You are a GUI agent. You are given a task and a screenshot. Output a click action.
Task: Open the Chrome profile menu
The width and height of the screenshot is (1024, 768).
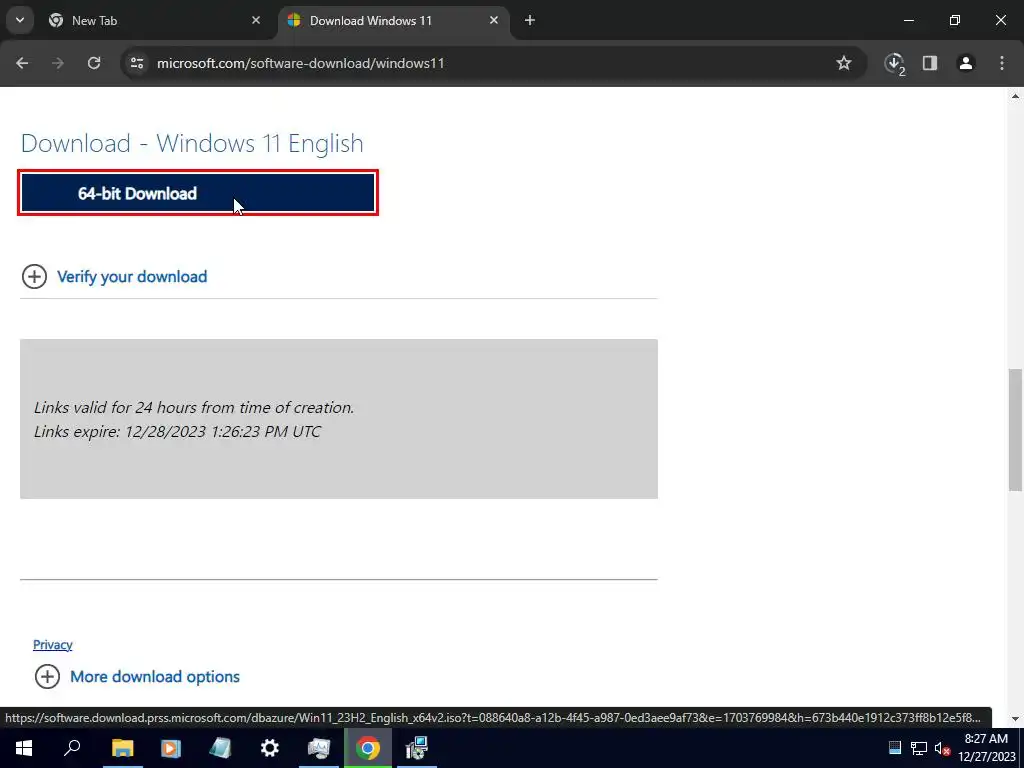click(966, 63)
